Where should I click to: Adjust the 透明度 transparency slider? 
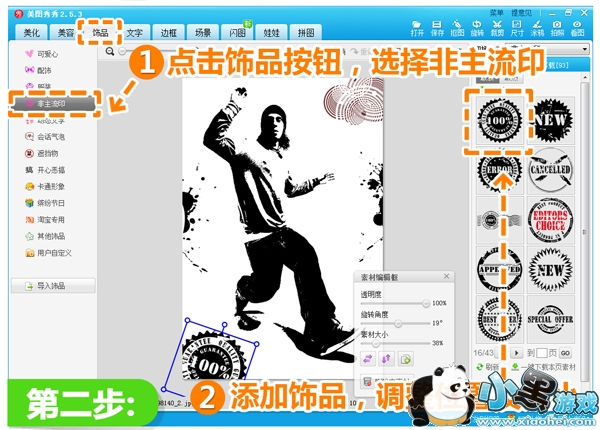426,303
